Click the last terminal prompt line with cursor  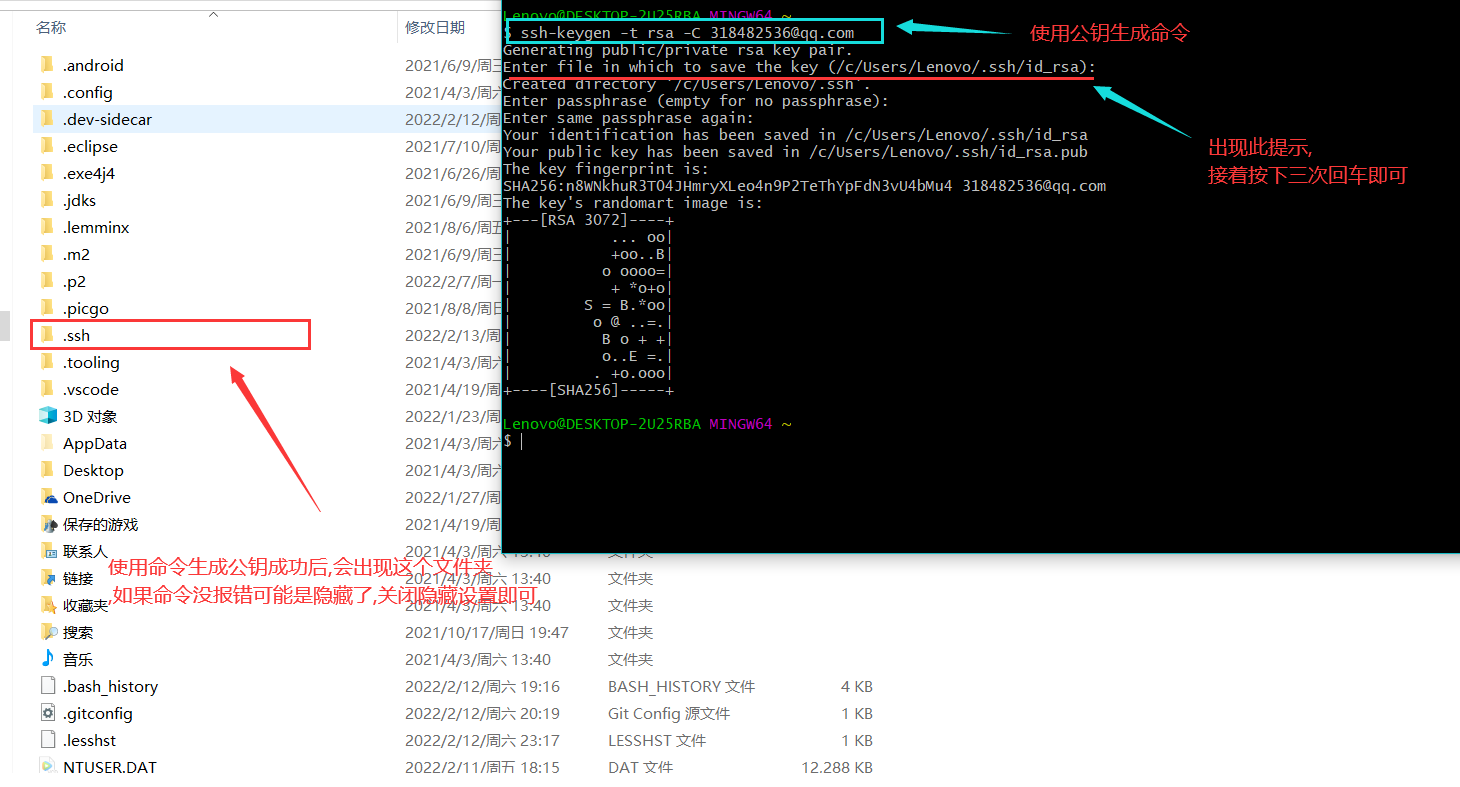tap(512, 441)
